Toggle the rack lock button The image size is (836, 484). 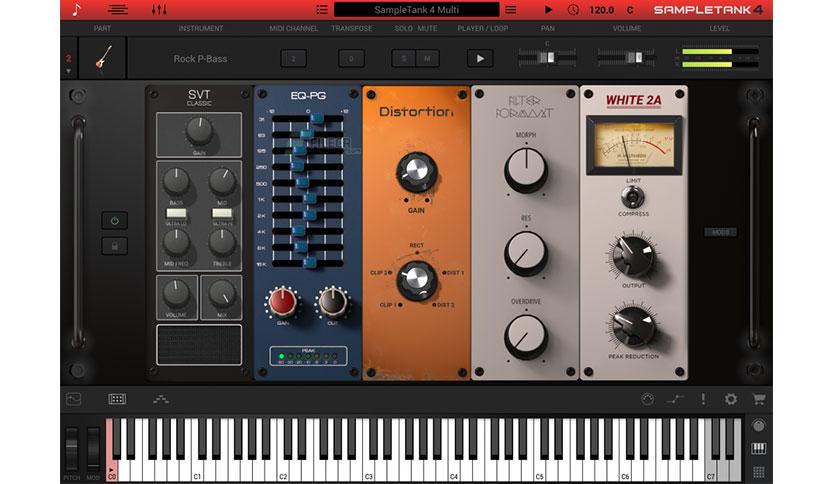115,246
